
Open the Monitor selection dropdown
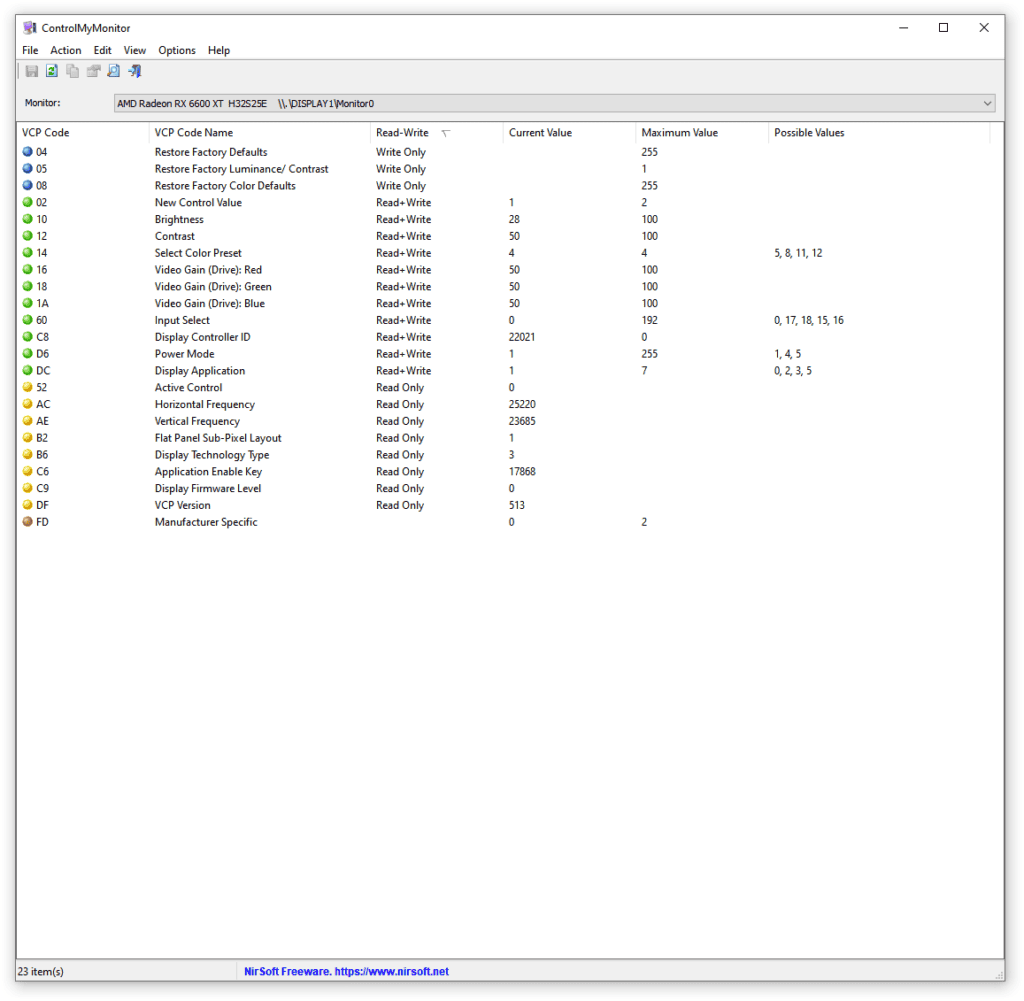pyautogui.click(x=988, y=103)
